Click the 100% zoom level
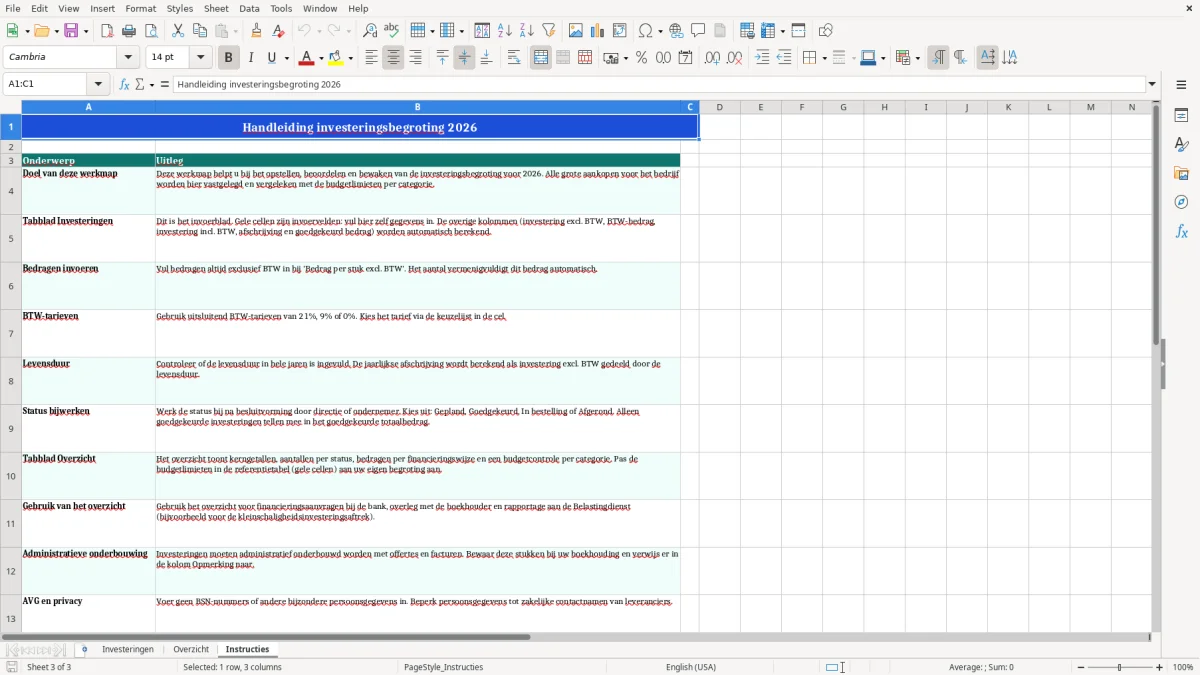Image resolution: width=1200 pixels, height=675 pixels. click(1183, 667)
